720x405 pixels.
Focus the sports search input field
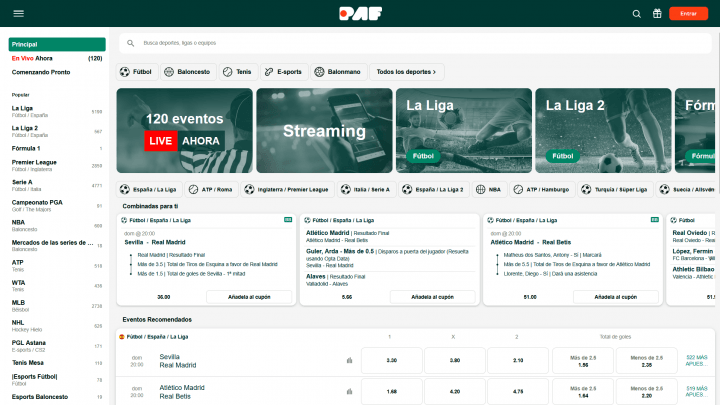415,43
